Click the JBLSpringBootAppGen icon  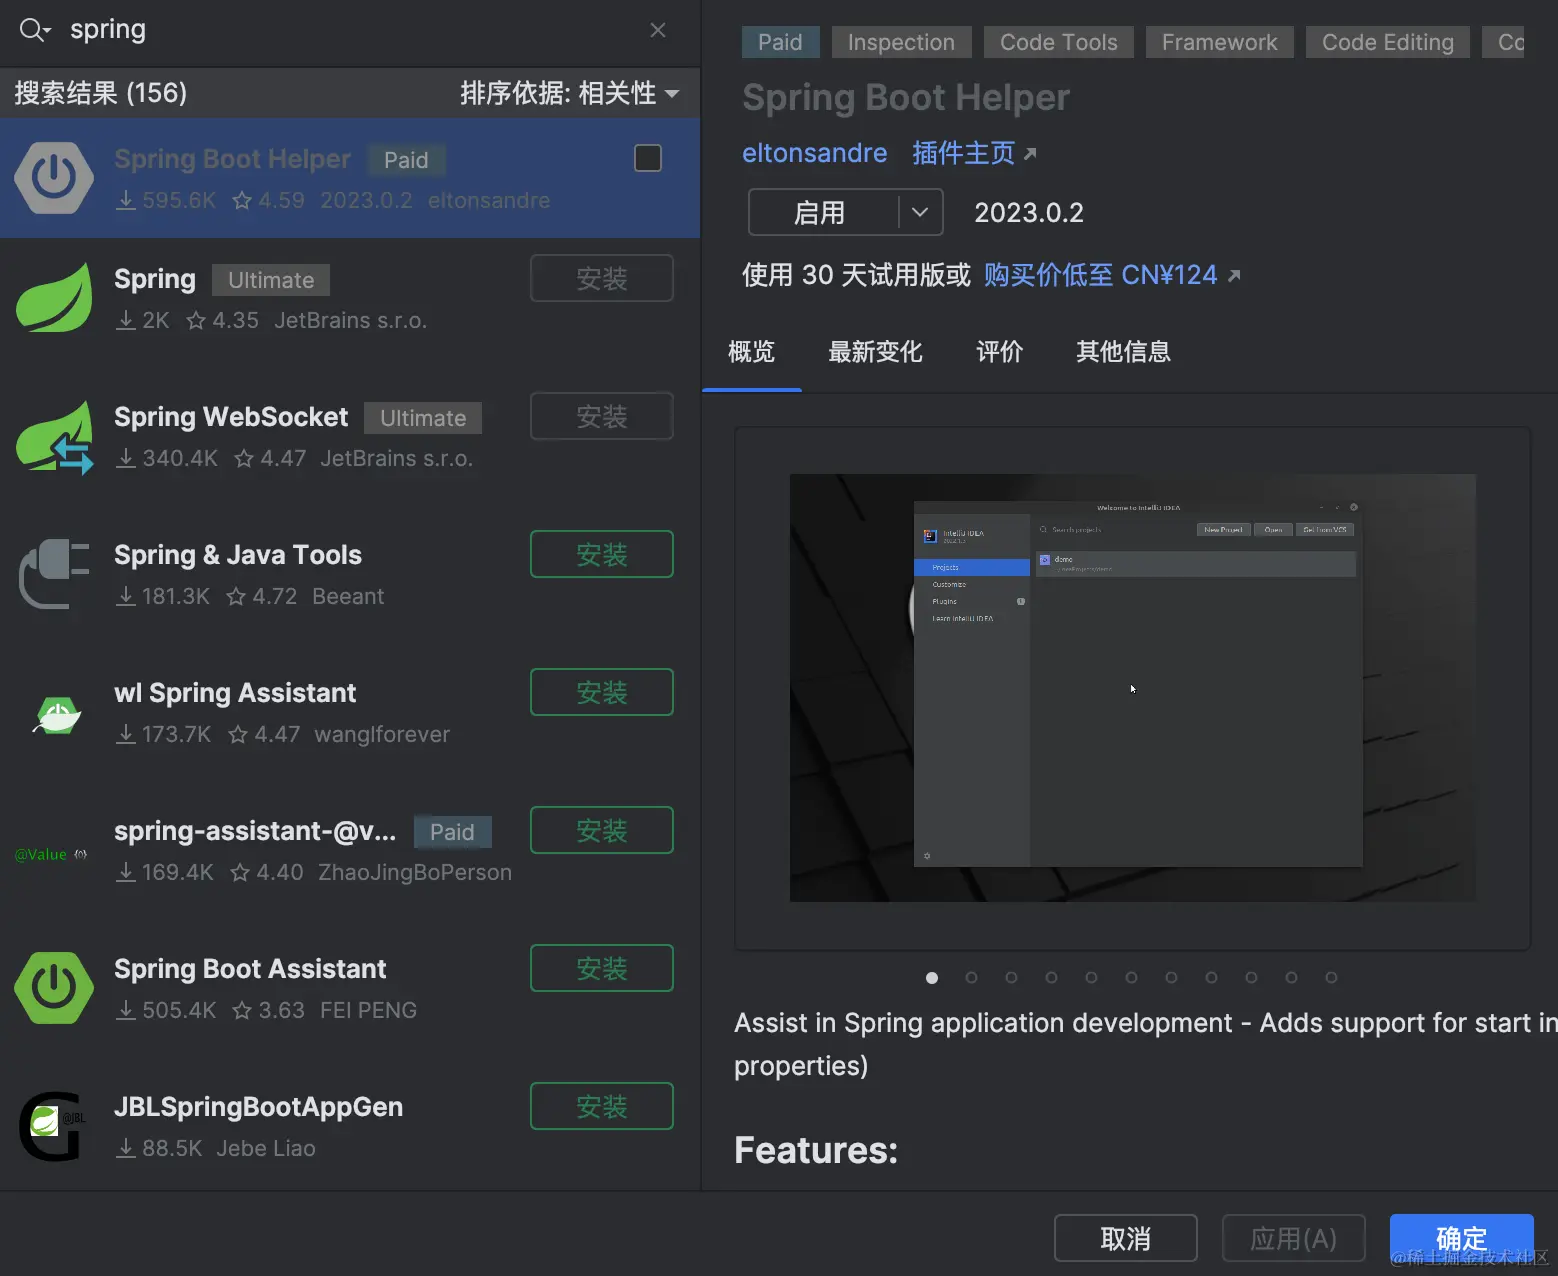[52, 1126]
